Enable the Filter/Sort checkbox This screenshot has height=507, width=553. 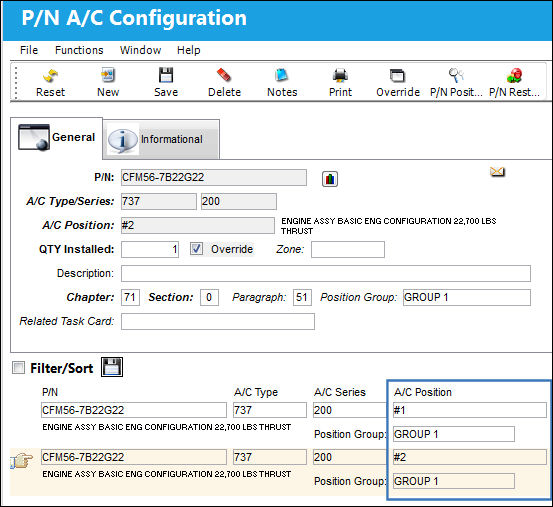click(18, 368)
